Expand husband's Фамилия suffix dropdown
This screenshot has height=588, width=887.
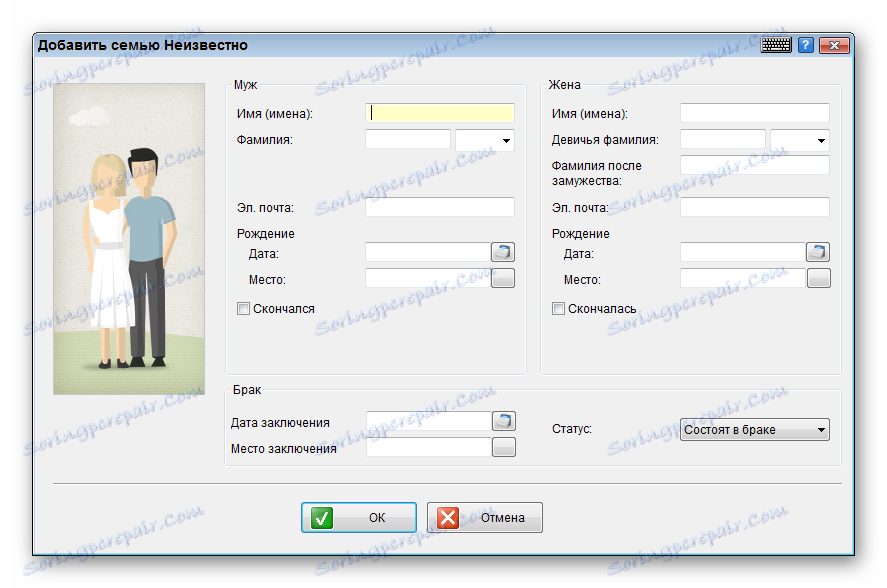(485, 140)
